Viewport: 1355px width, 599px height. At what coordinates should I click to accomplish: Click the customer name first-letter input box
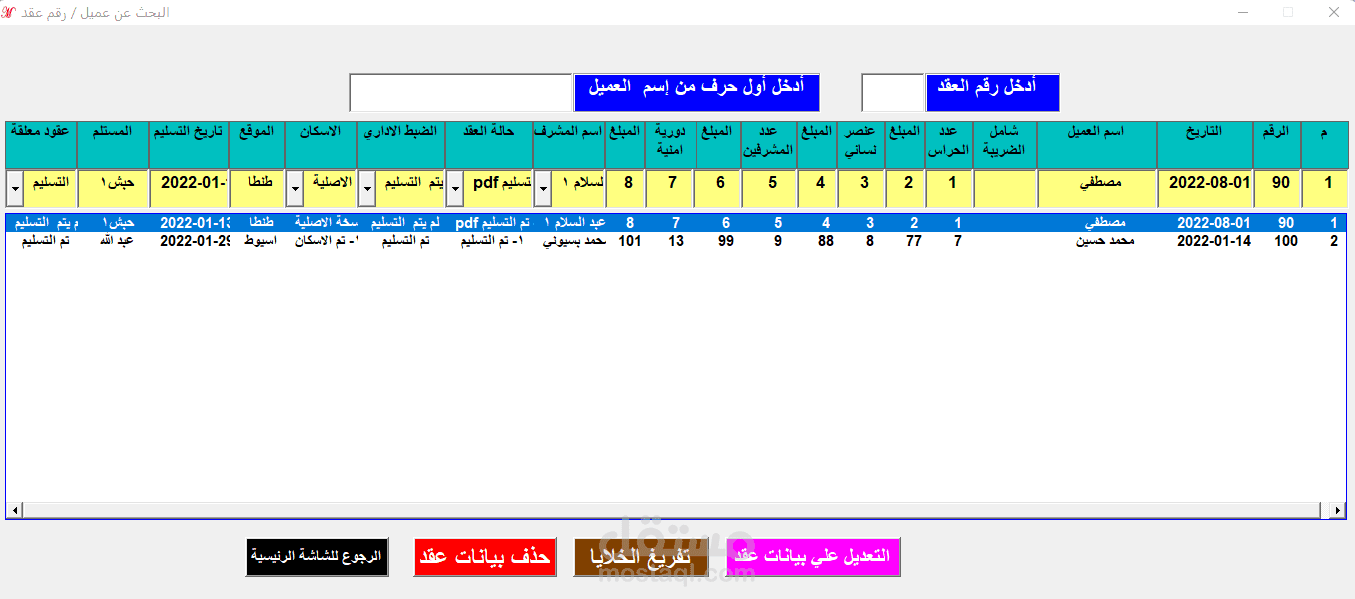(x=460, y=92)
